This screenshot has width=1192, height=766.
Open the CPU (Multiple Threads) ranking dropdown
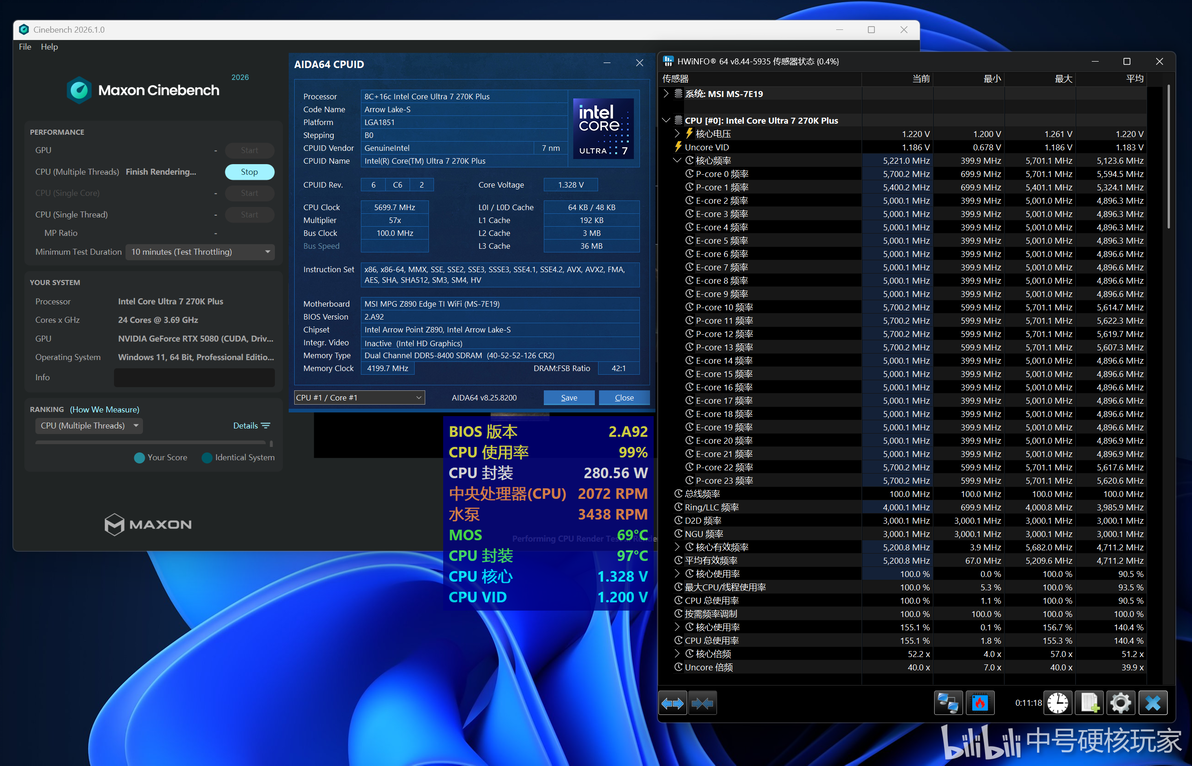[89, 426]
